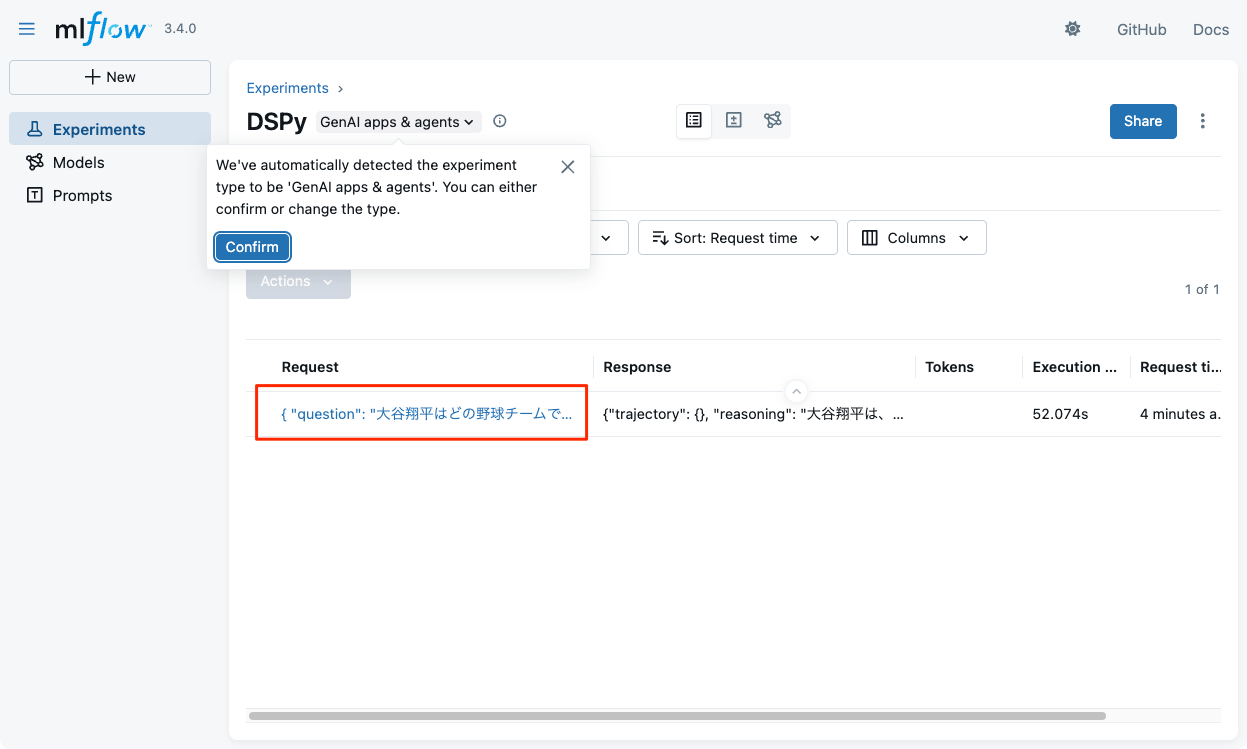This screenshot has height=749, width=1247.
Task: Click the New button
Action: (x=110, y=77)
